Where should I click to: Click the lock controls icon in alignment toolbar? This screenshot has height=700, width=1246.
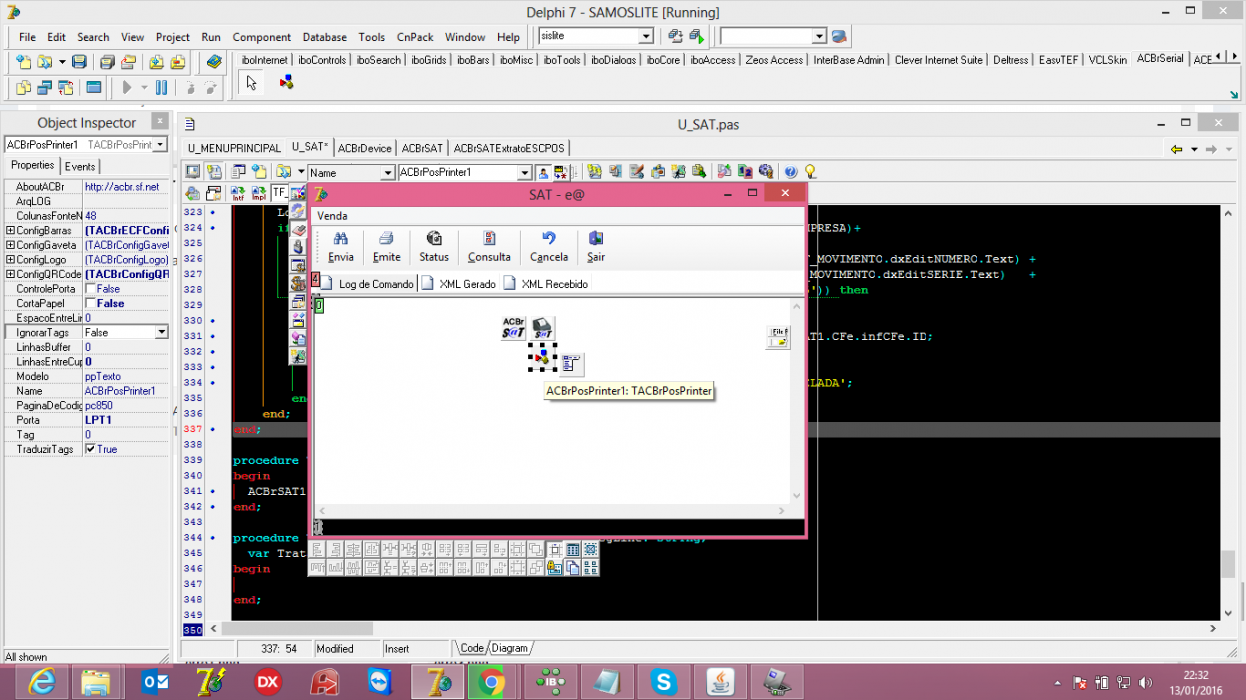pos(554,568)
